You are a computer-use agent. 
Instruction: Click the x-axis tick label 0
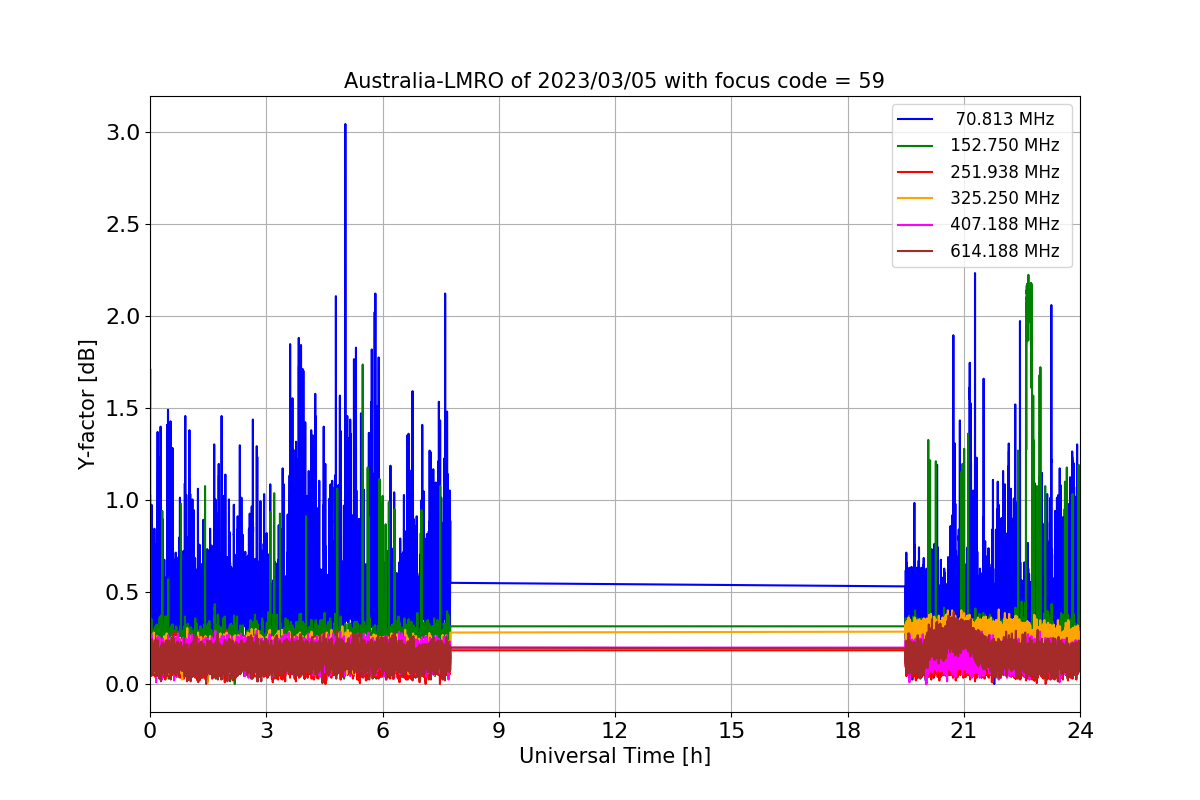[150, 731]
